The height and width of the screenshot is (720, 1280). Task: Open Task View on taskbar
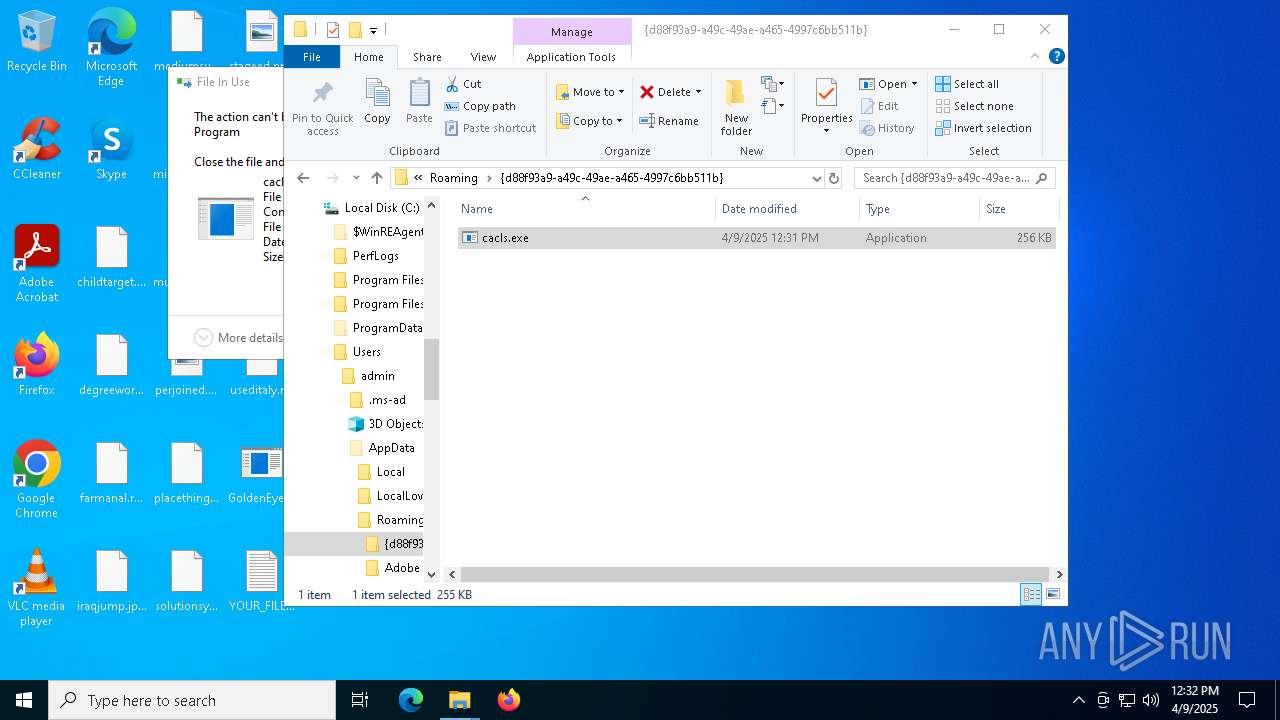pyautogui.click(x=360, y=700)
